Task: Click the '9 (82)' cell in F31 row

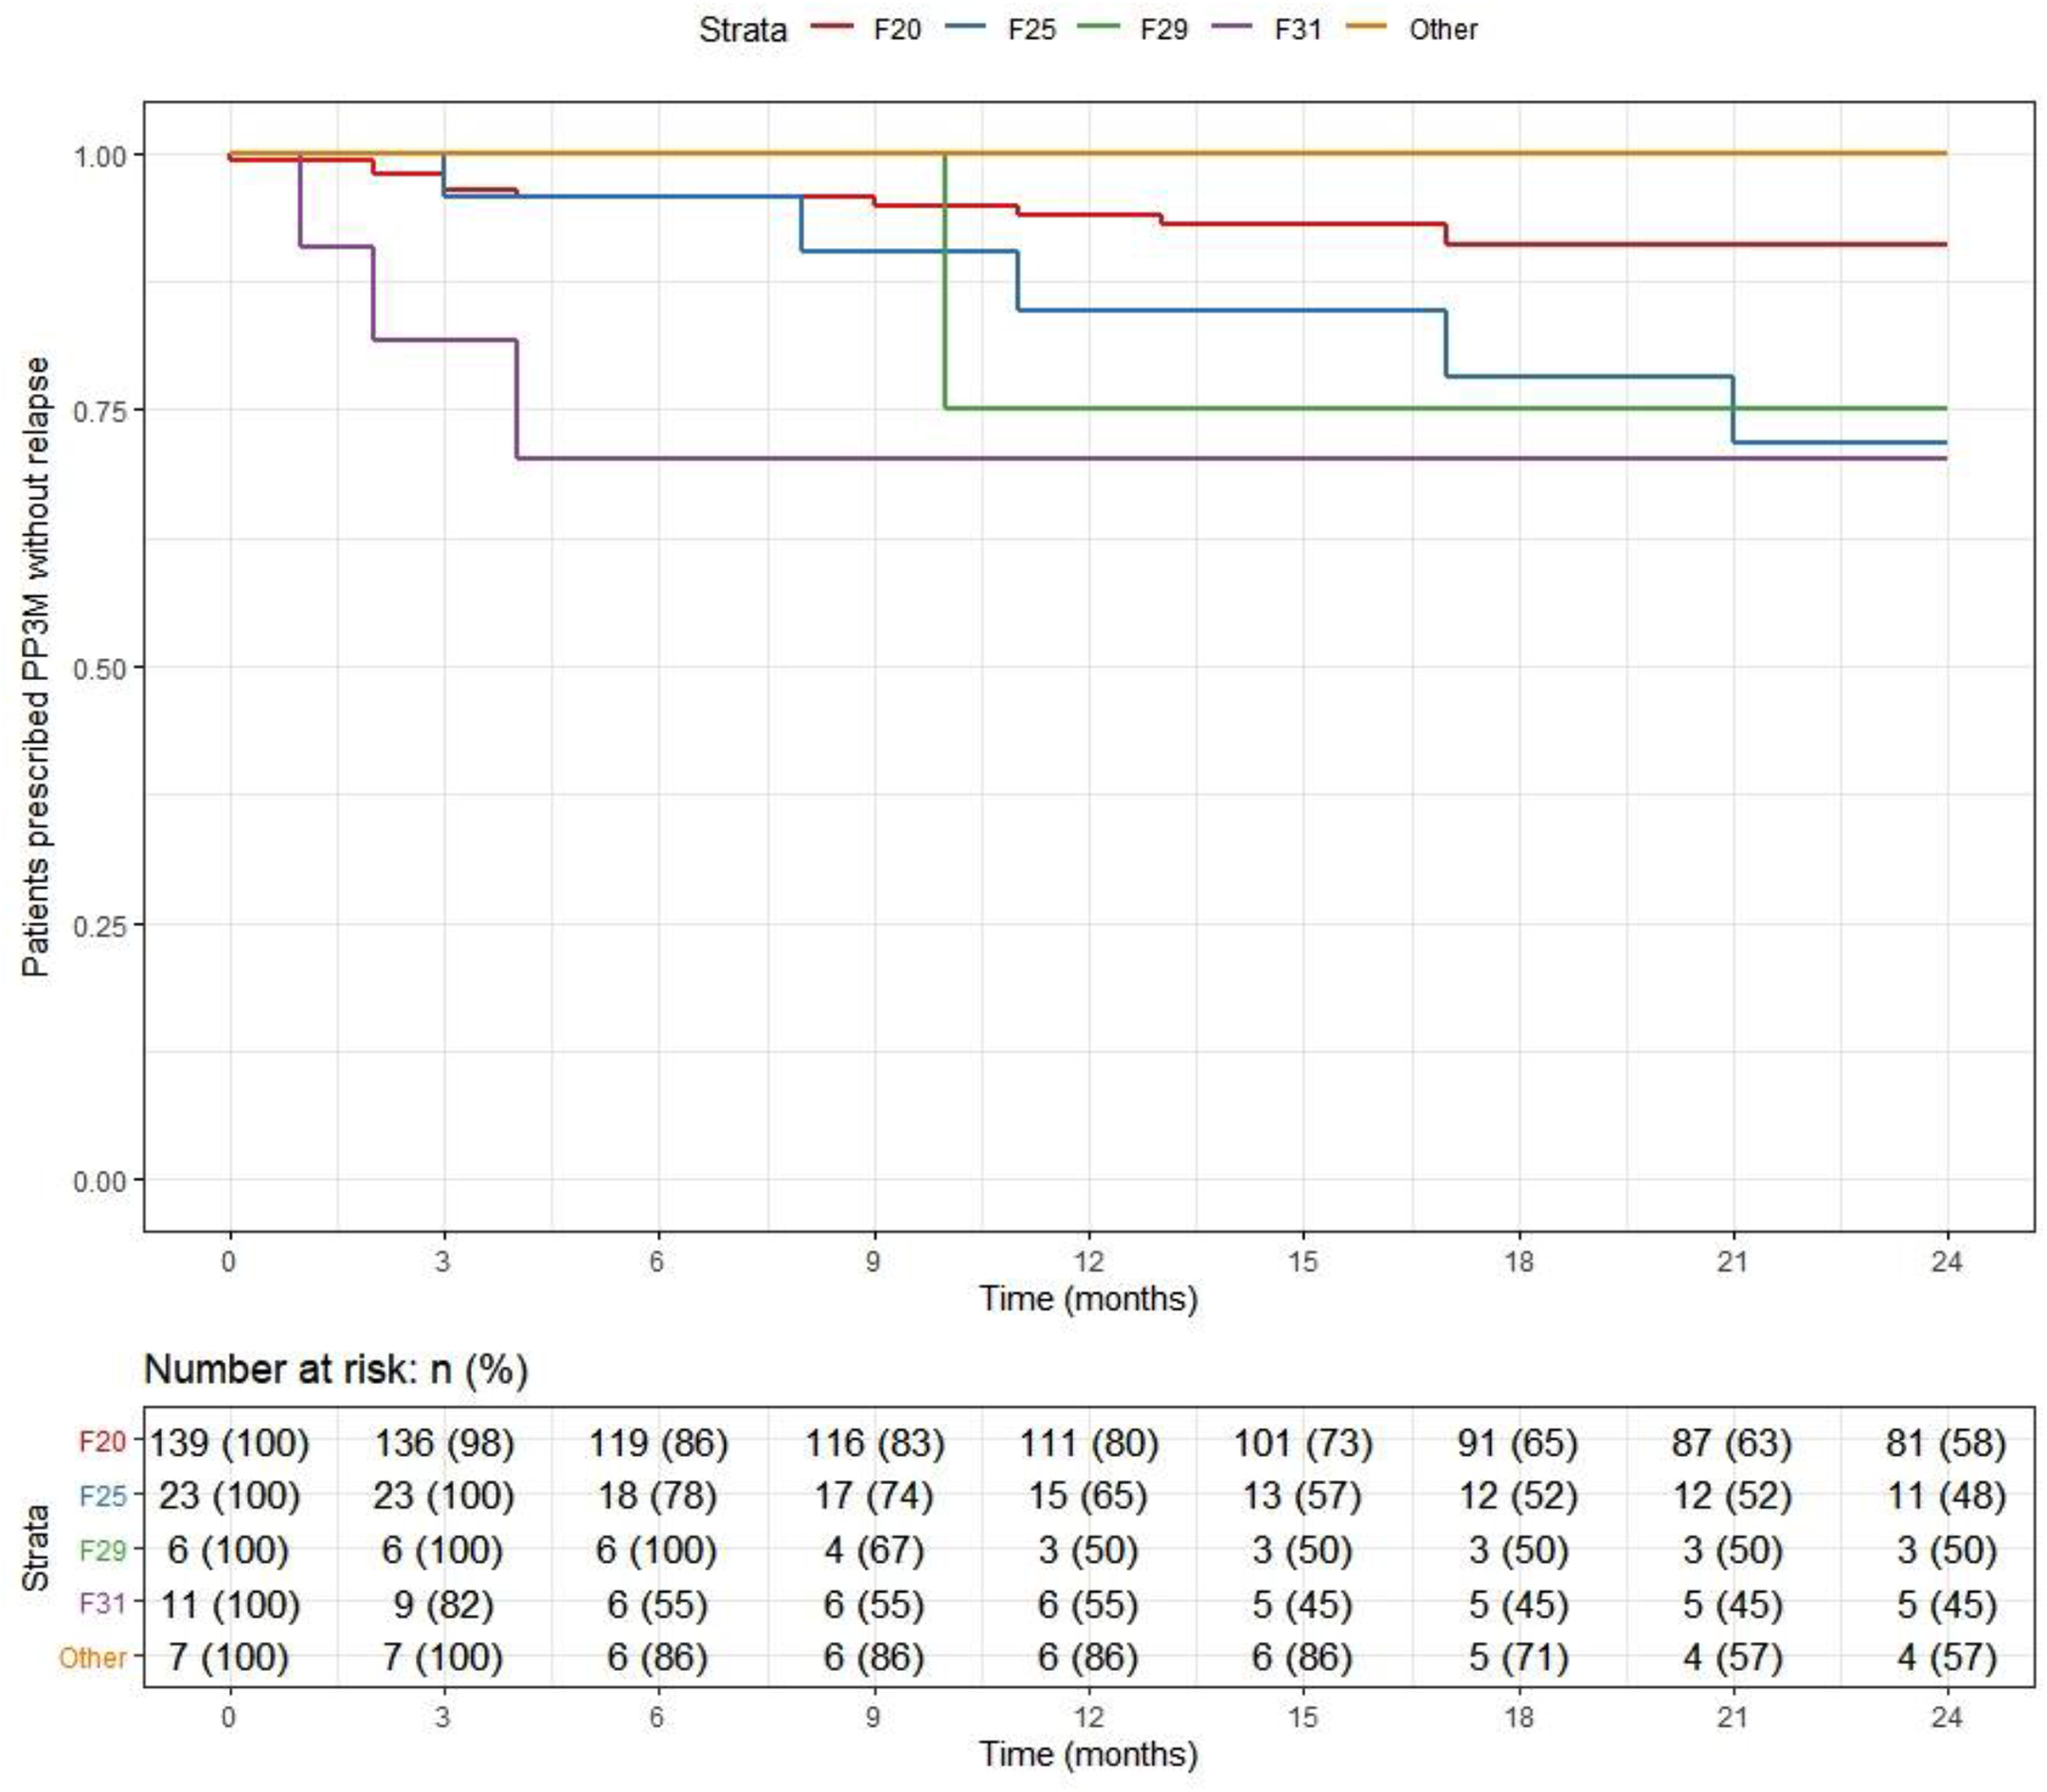Action: click(x=443, y=1605)
